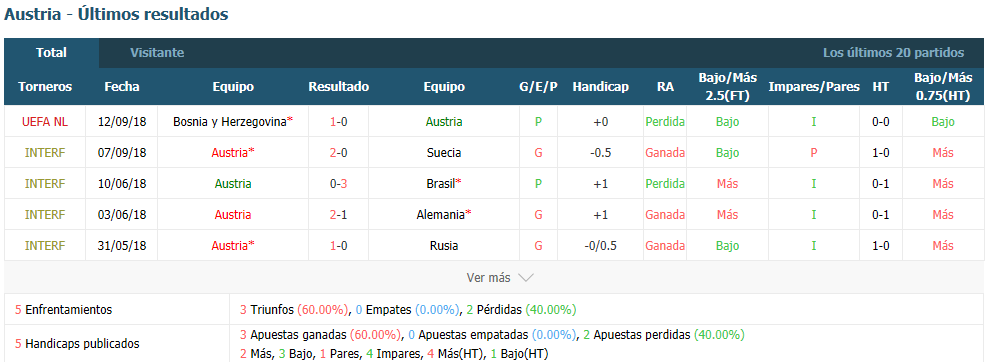
Task: Open the 2-1 result against Alemania
Action: [x=338, y=214]
